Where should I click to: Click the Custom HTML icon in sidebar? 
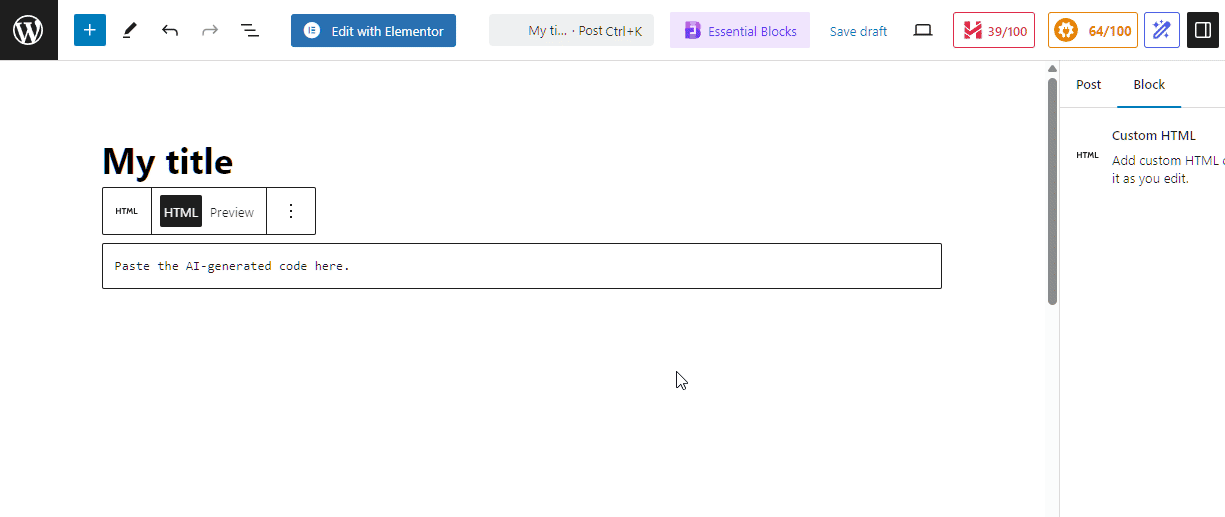coord(1087,155)
